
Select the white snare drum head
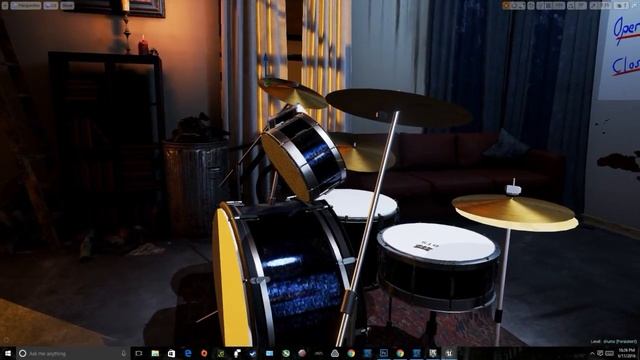click(x=439, y=243)
